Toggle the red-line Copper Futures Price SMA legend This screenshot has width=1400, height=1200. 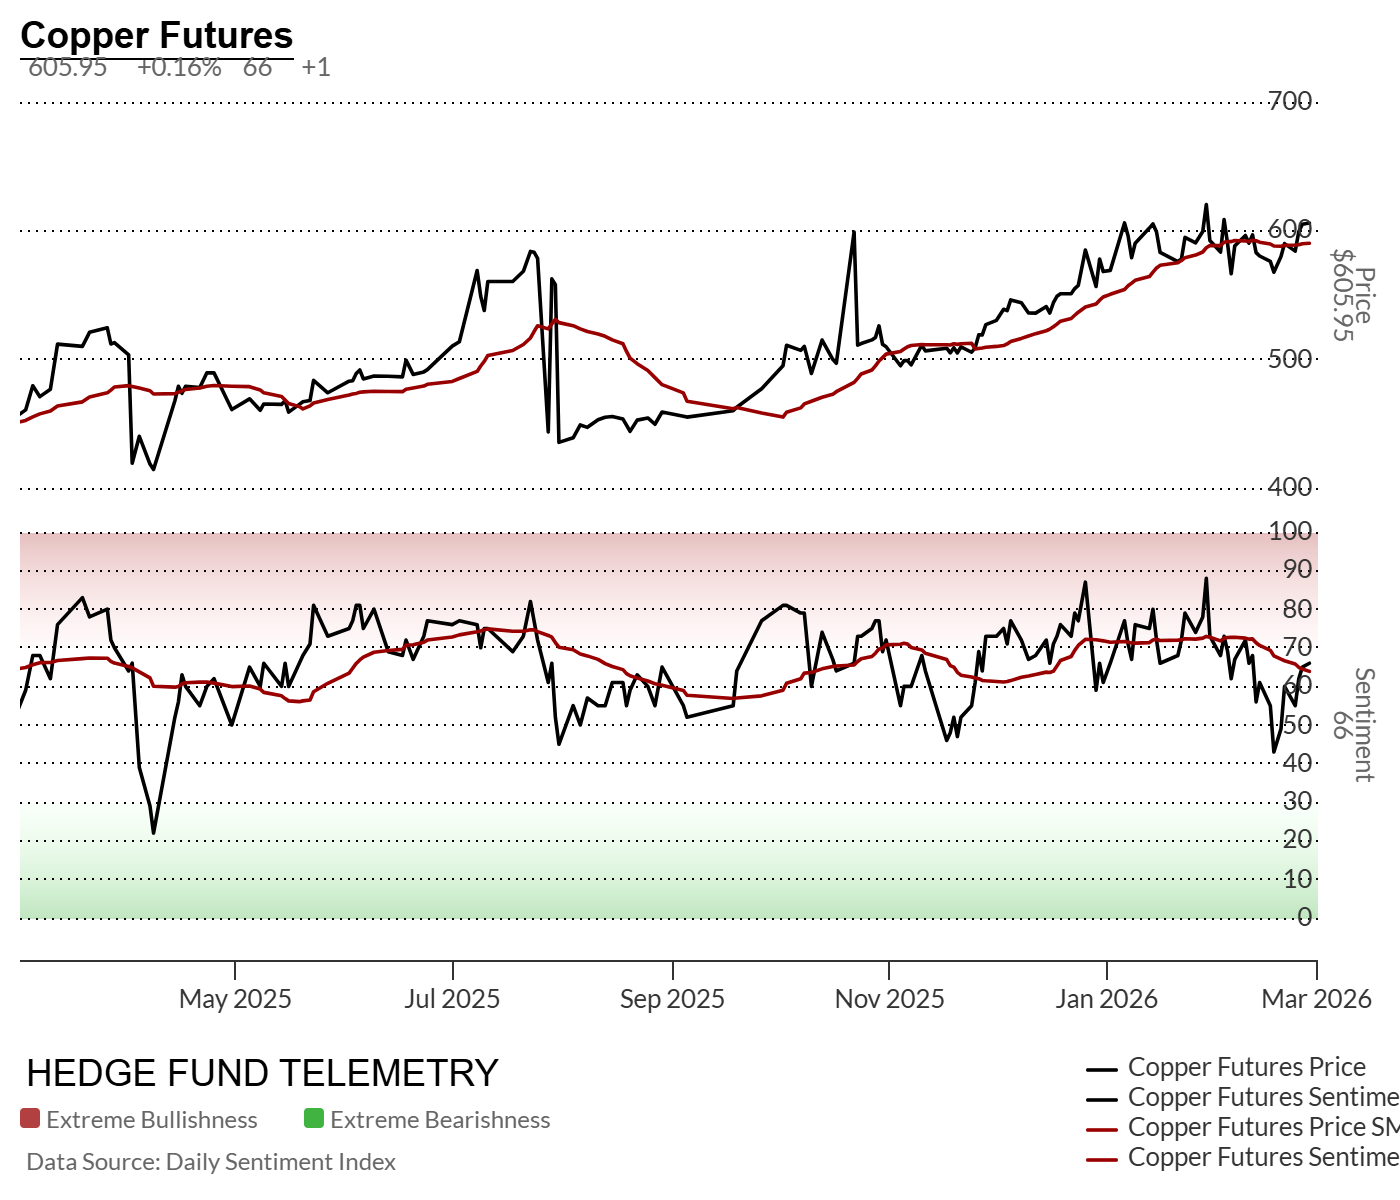(1262, 1127)
